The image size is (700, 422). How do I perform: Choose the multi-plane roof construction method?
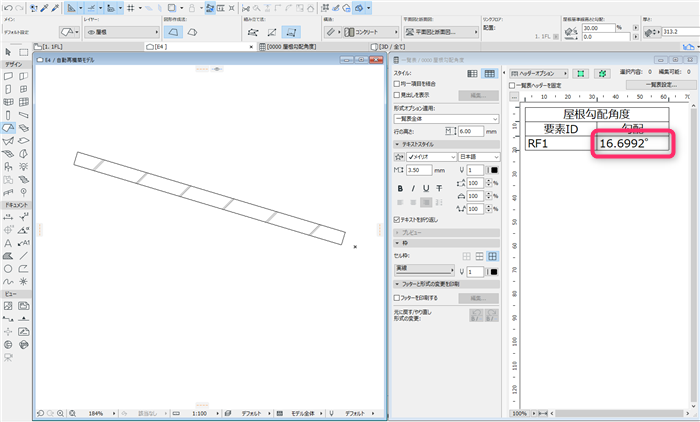click(x=192, y=32)
